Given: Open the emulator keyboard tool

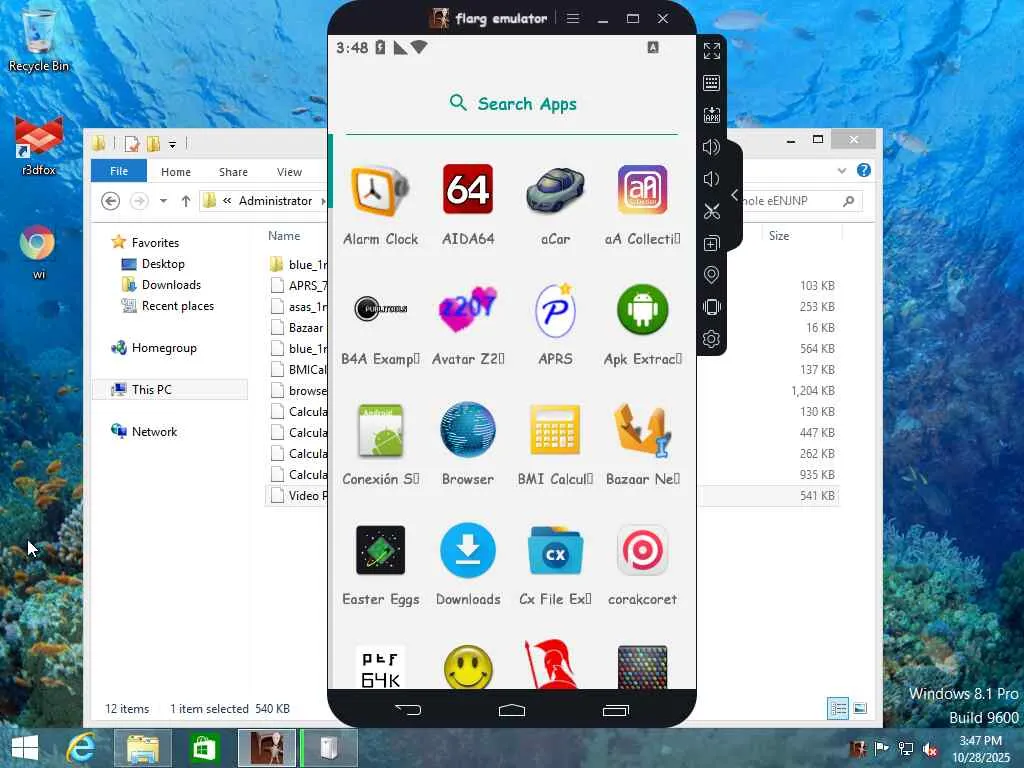Looking at the screenshot, I should point(712,83).
